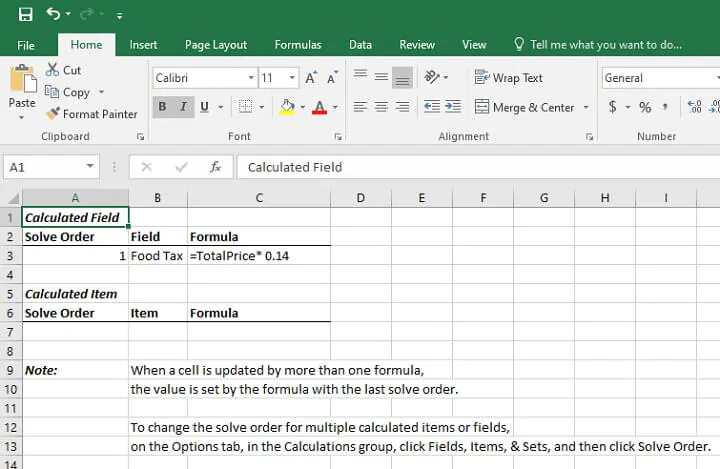
Task: Apply Percent Style format
Action: click(x=645, y=107)
